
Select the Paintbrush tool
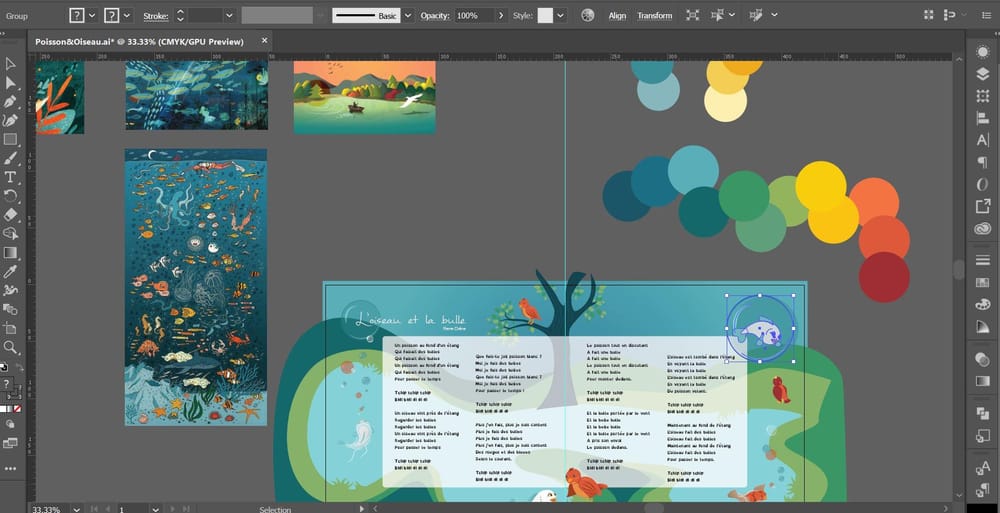tap(10, 158)
